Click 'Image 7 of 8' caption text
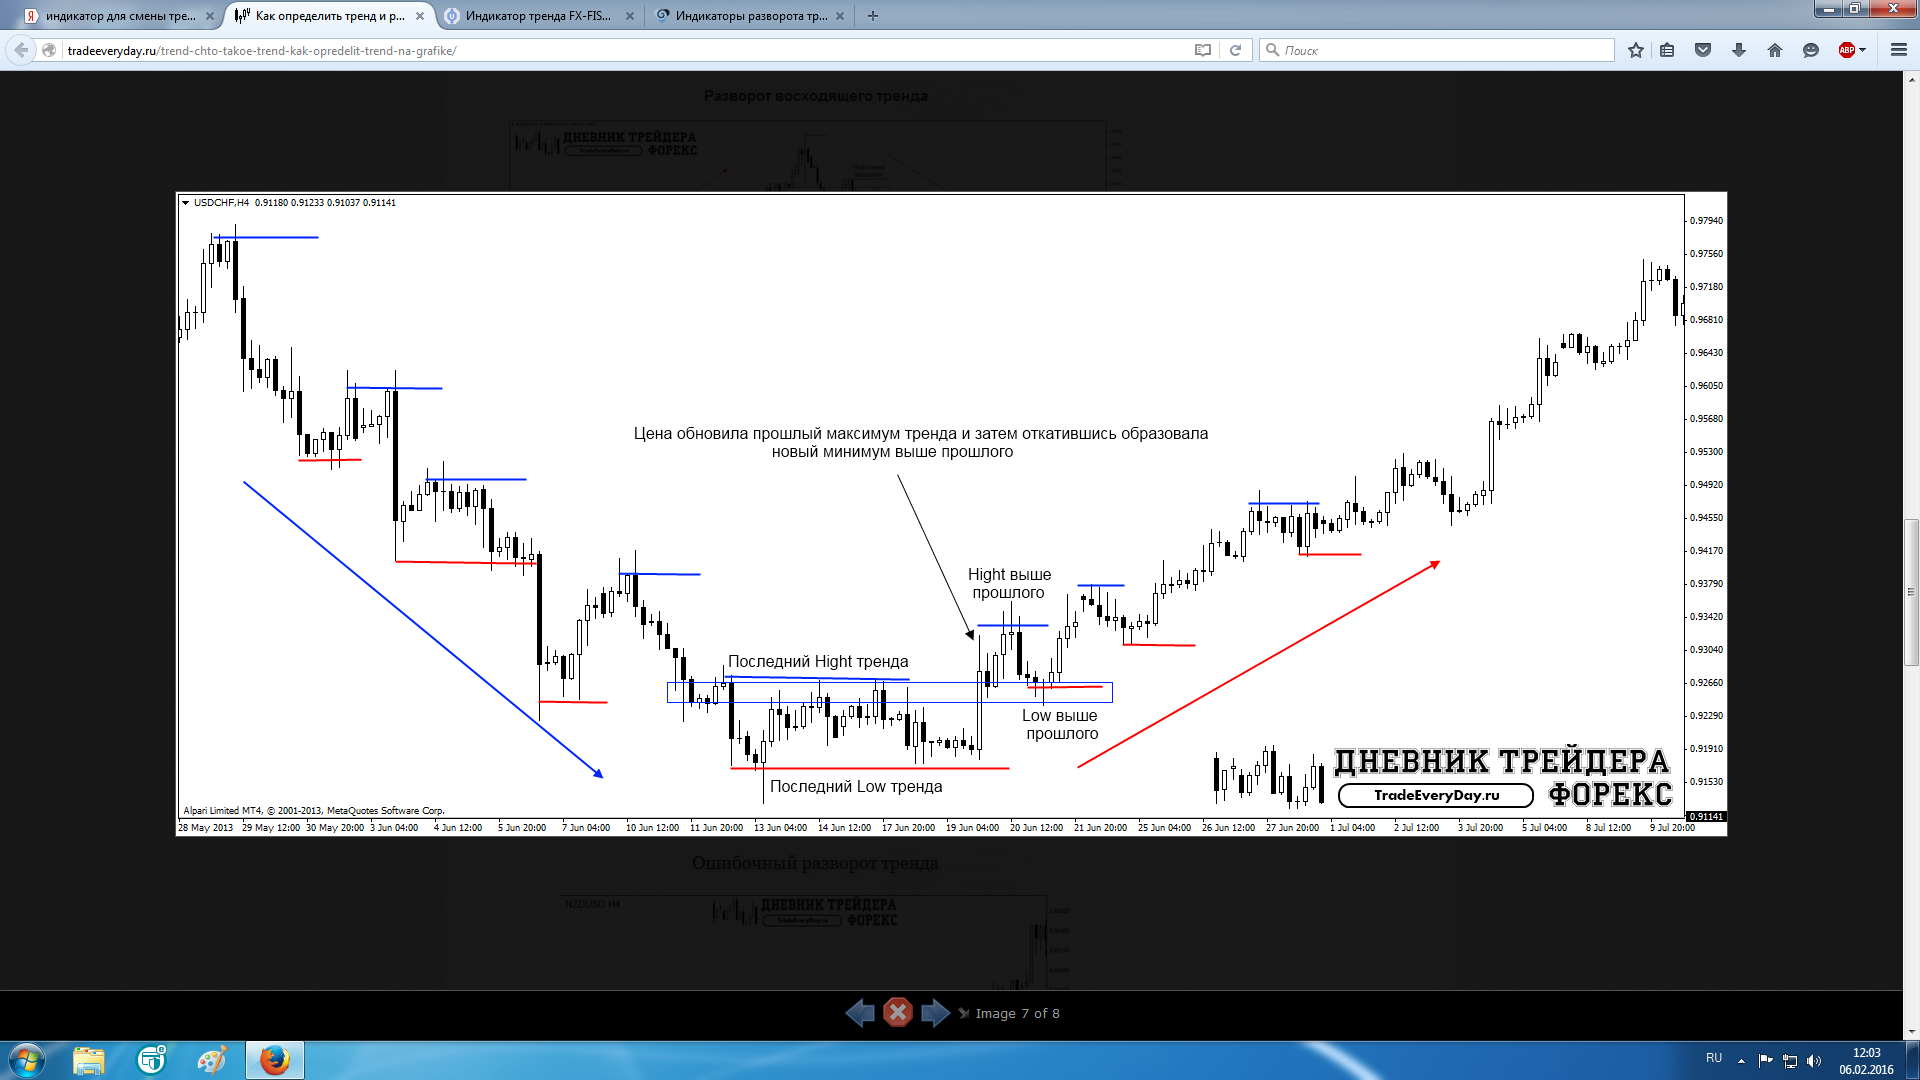 1017,1013
